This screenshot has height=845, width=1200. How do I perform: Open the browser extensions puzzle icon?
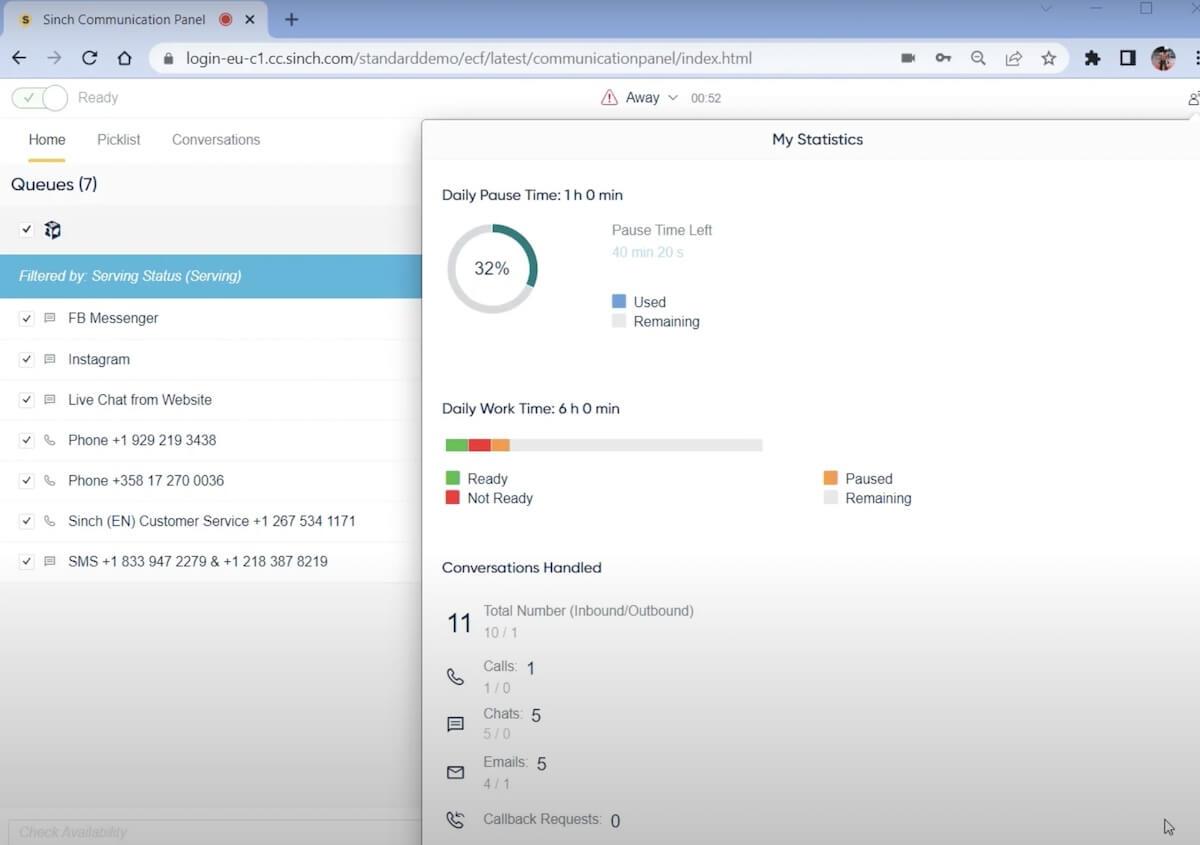coord(1092,58)
